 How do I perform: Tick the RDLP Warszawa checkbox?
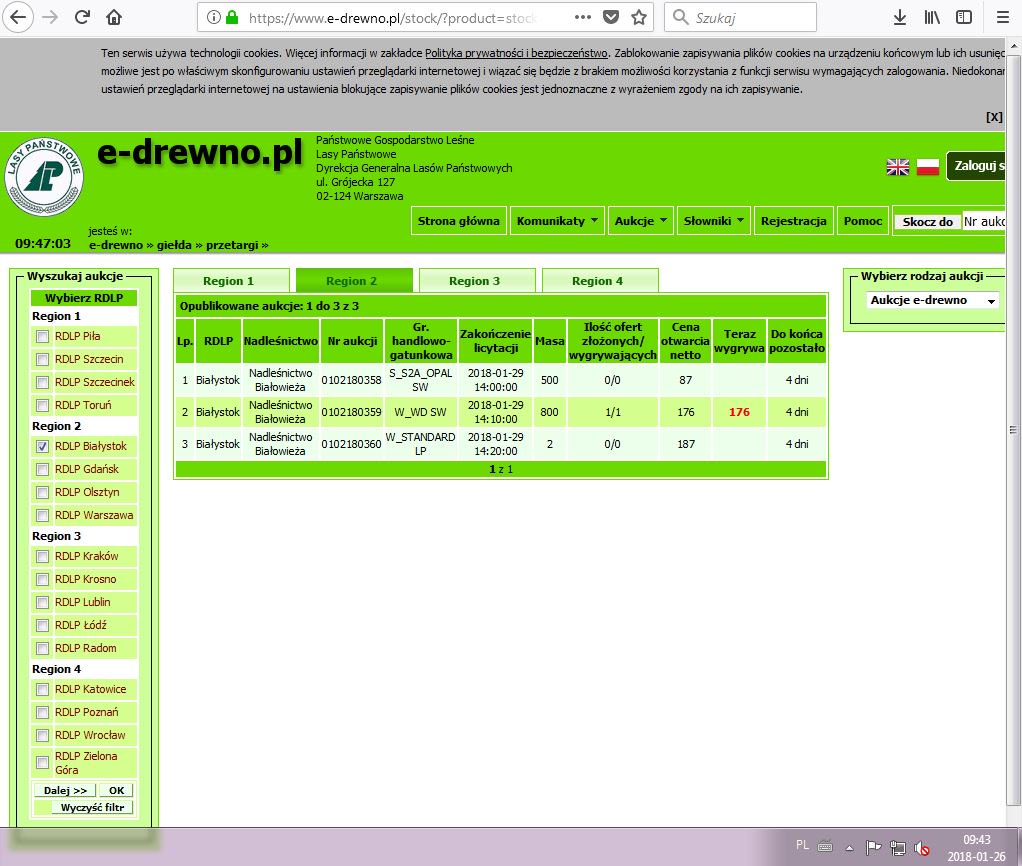[x=42, y=515]
